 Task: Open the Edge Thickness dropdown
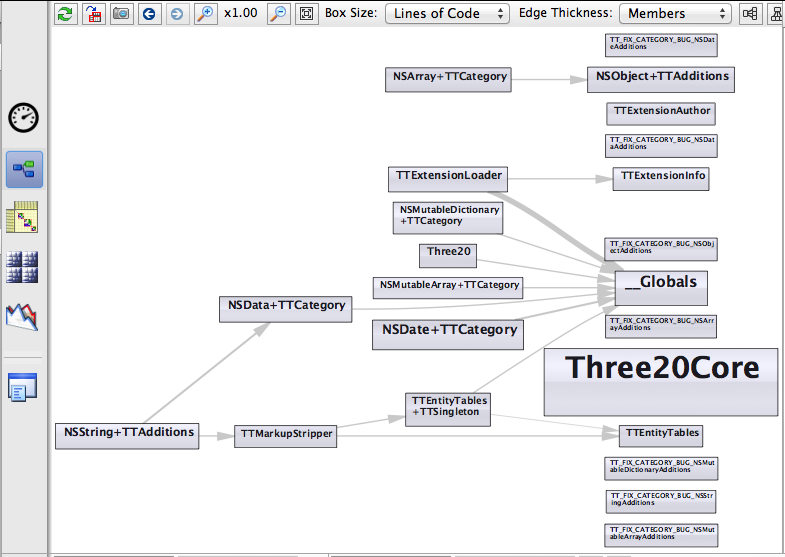pyautogui.click(x=675, y=14)
